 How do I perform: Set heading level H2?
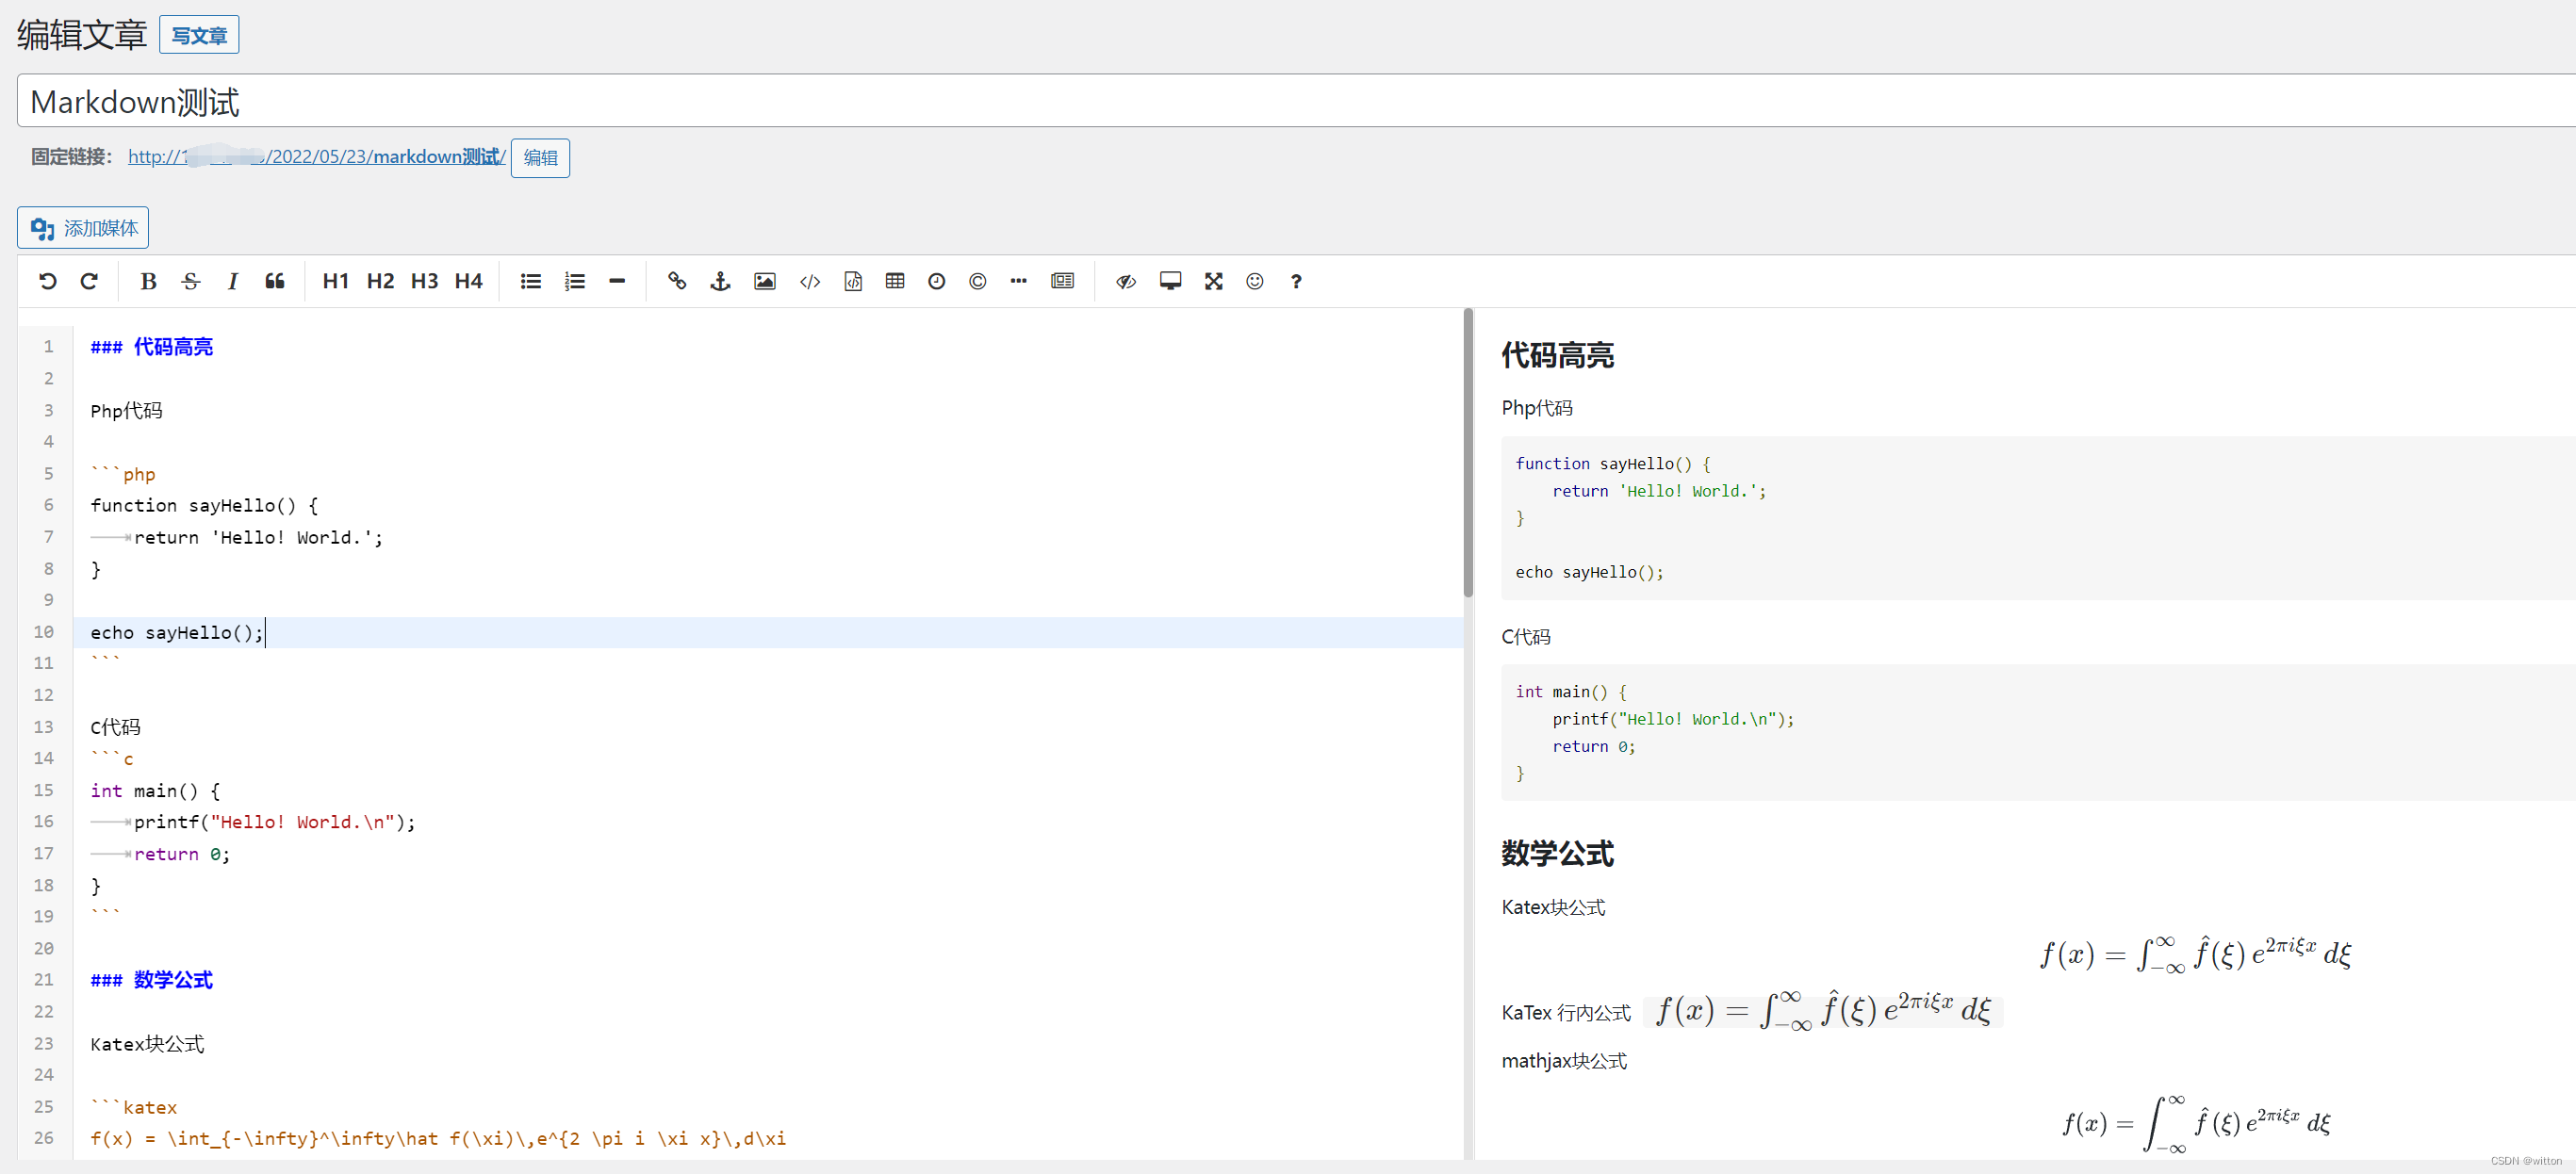pos(380,282)
